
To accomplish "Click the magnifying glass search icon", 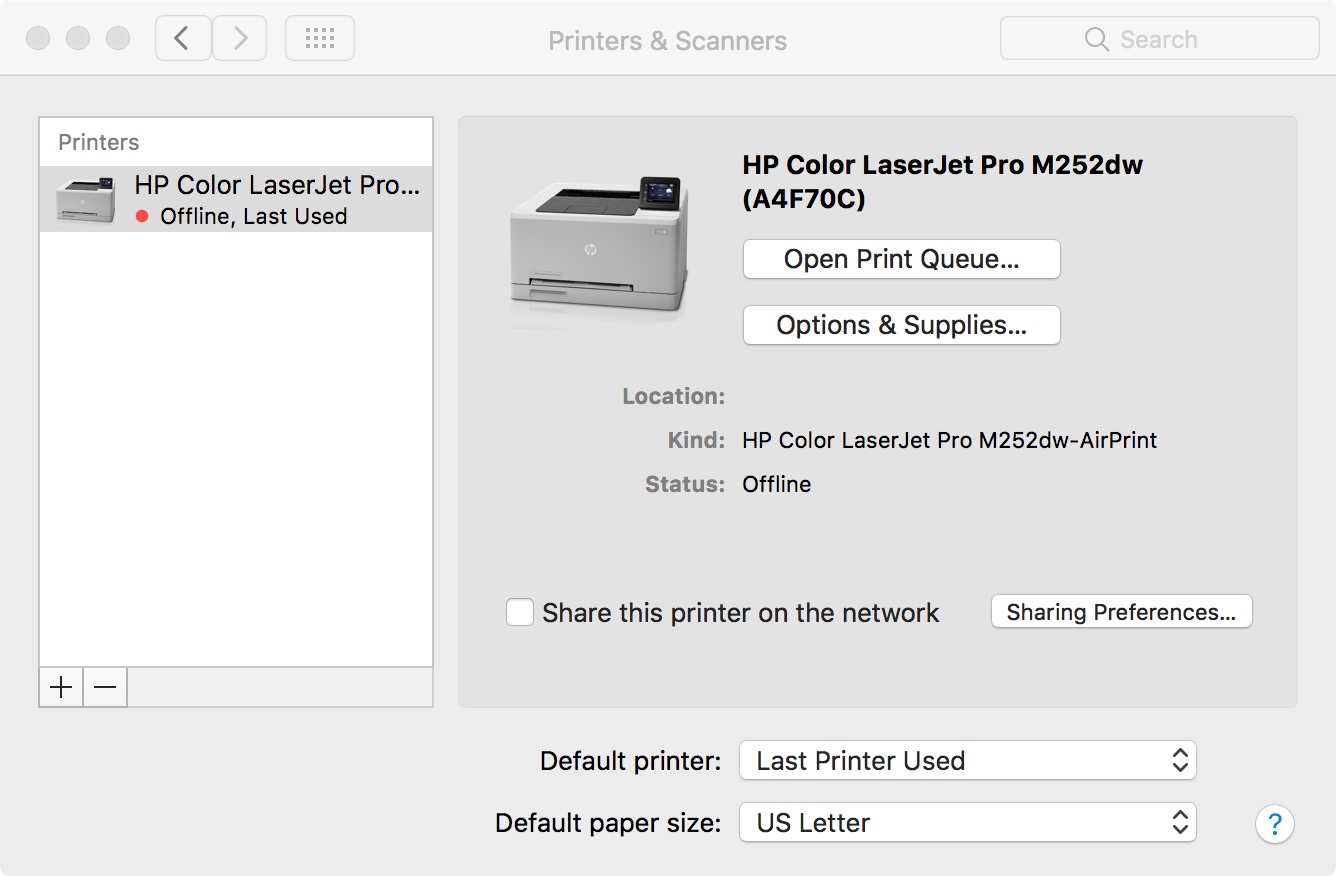I will (1097, 40).
